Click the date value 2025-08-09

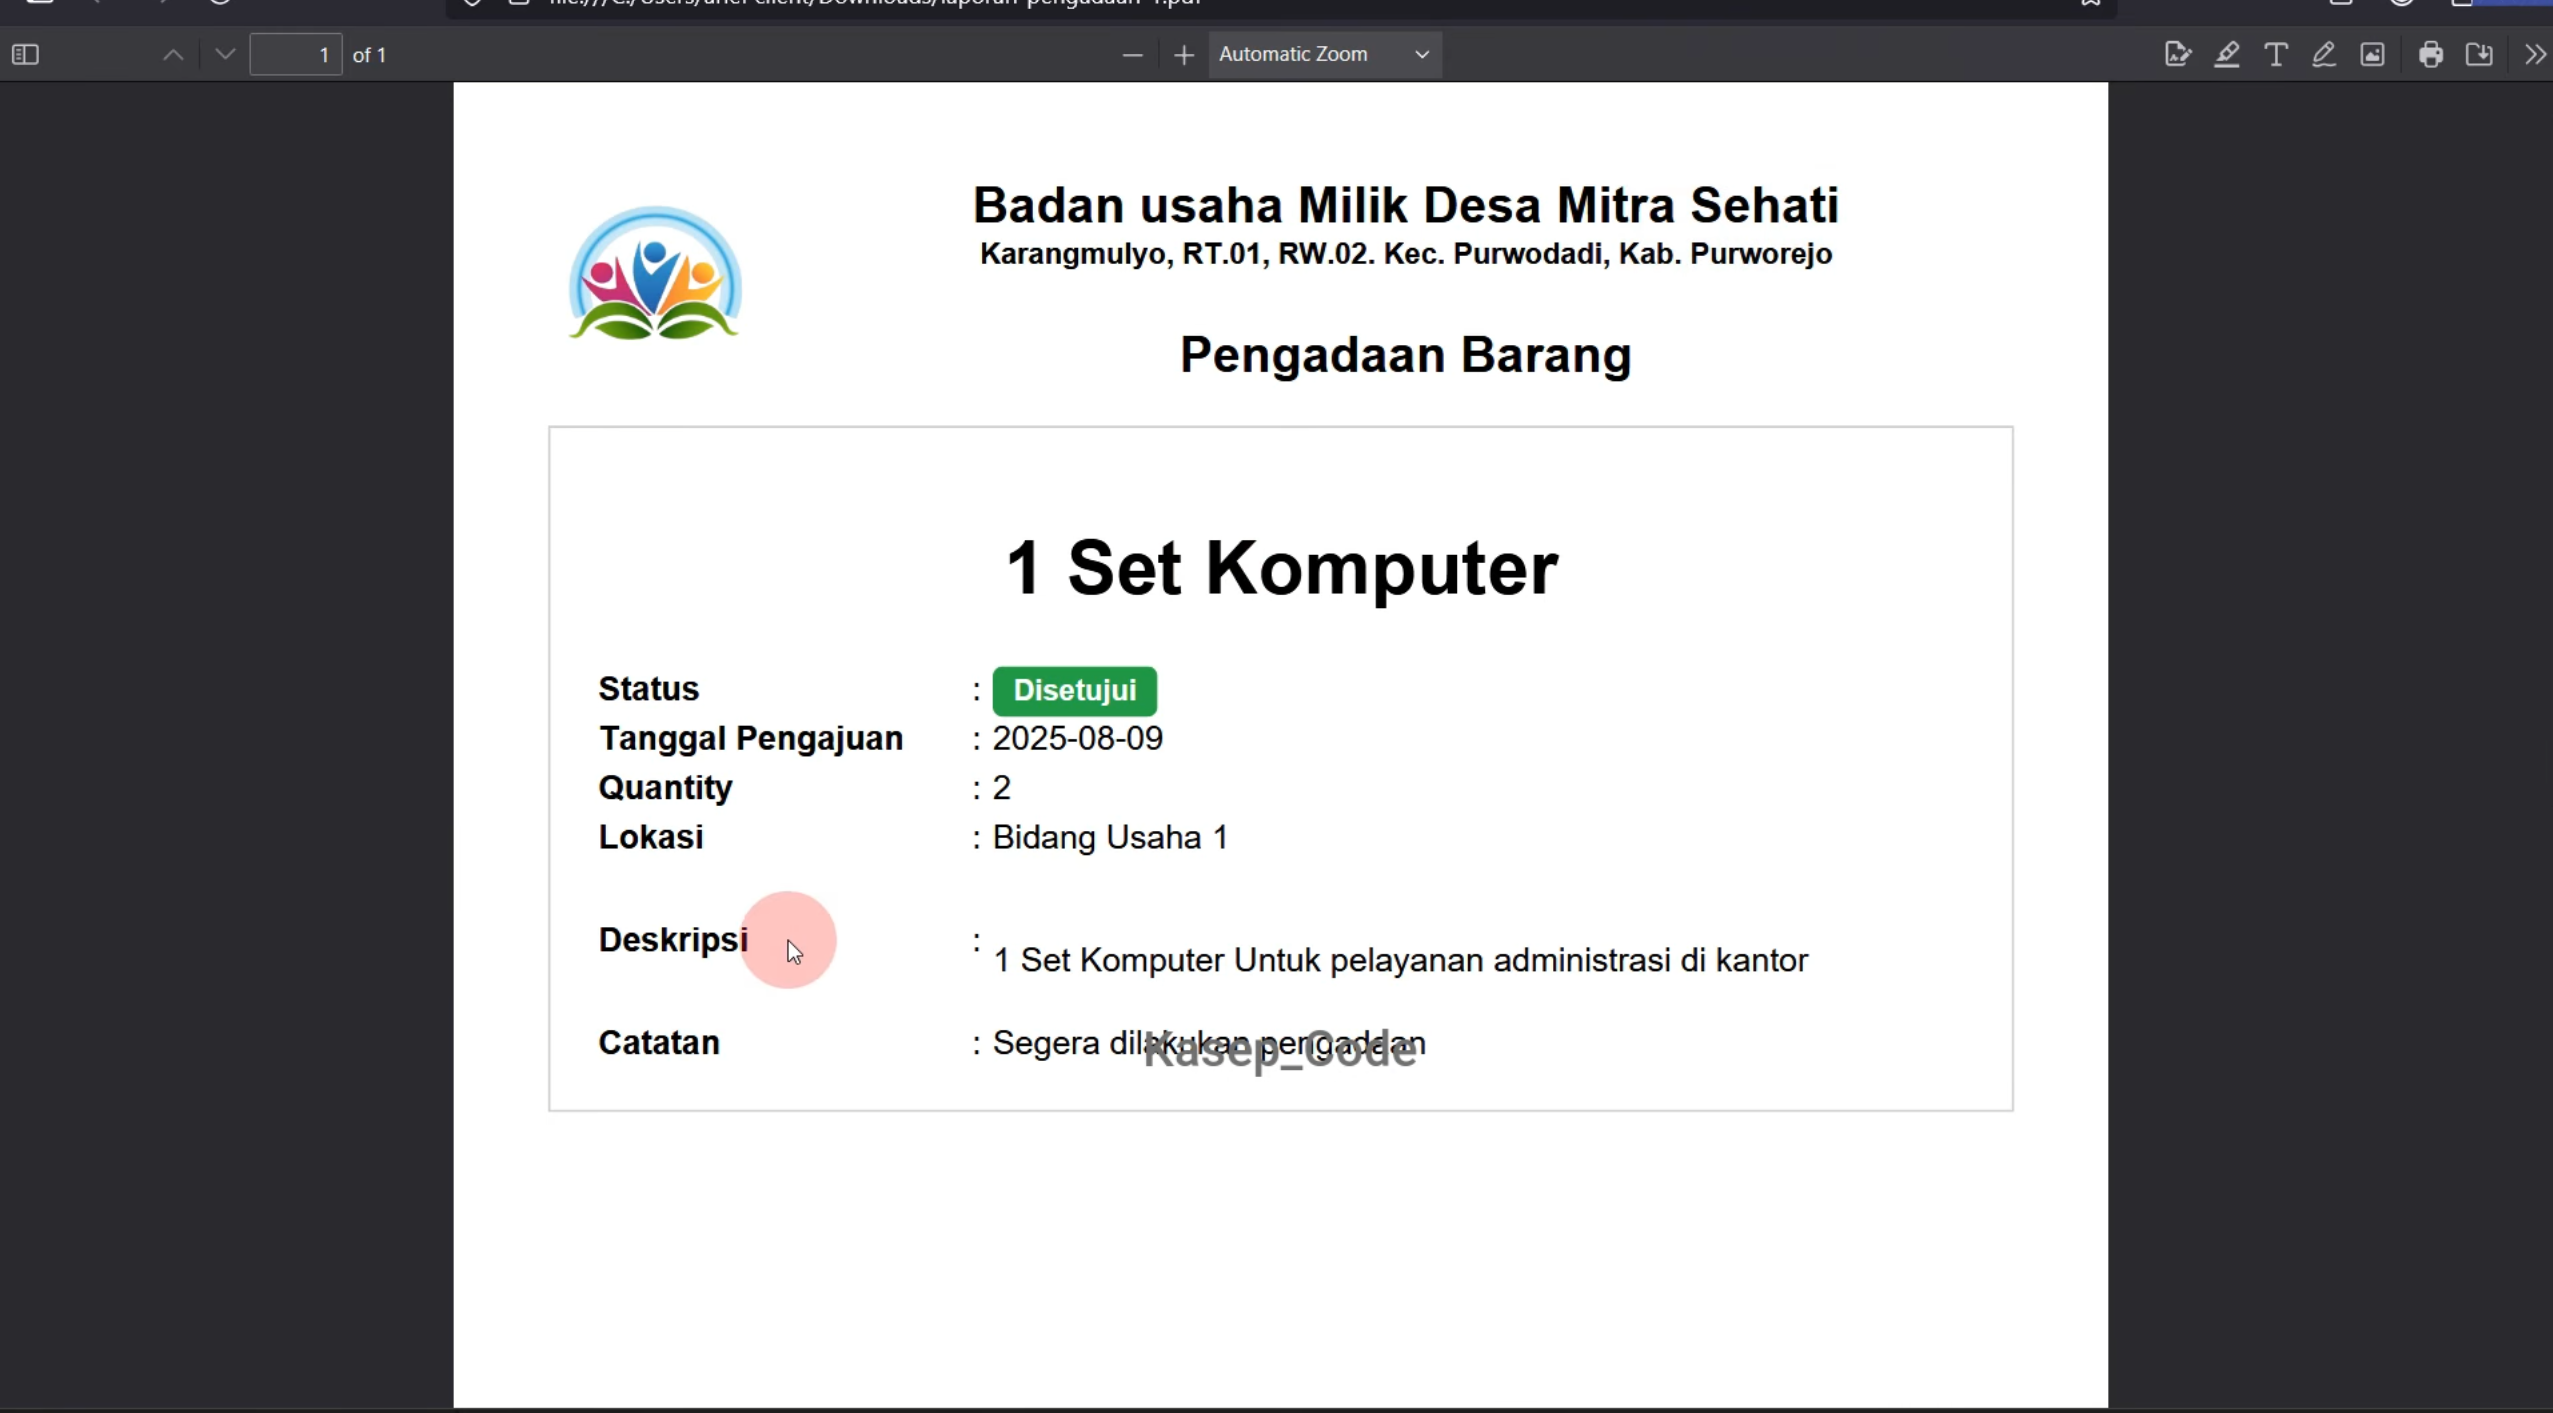click(x=1077, y=739)
